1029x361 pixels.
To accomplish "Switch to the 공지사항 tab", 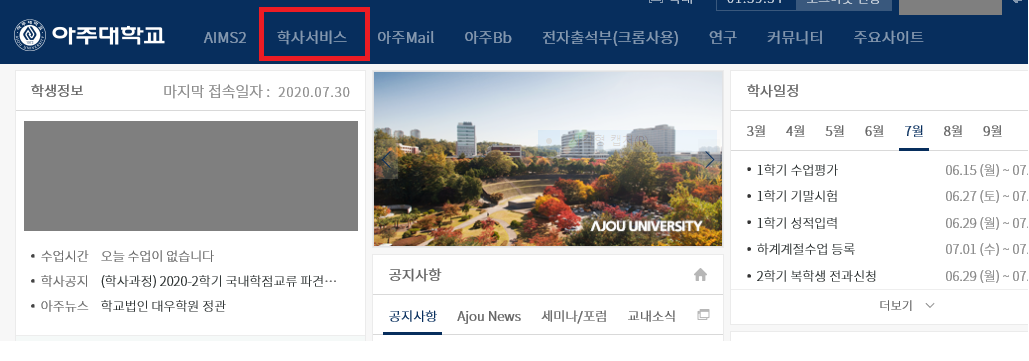I will tap(412, 316).
